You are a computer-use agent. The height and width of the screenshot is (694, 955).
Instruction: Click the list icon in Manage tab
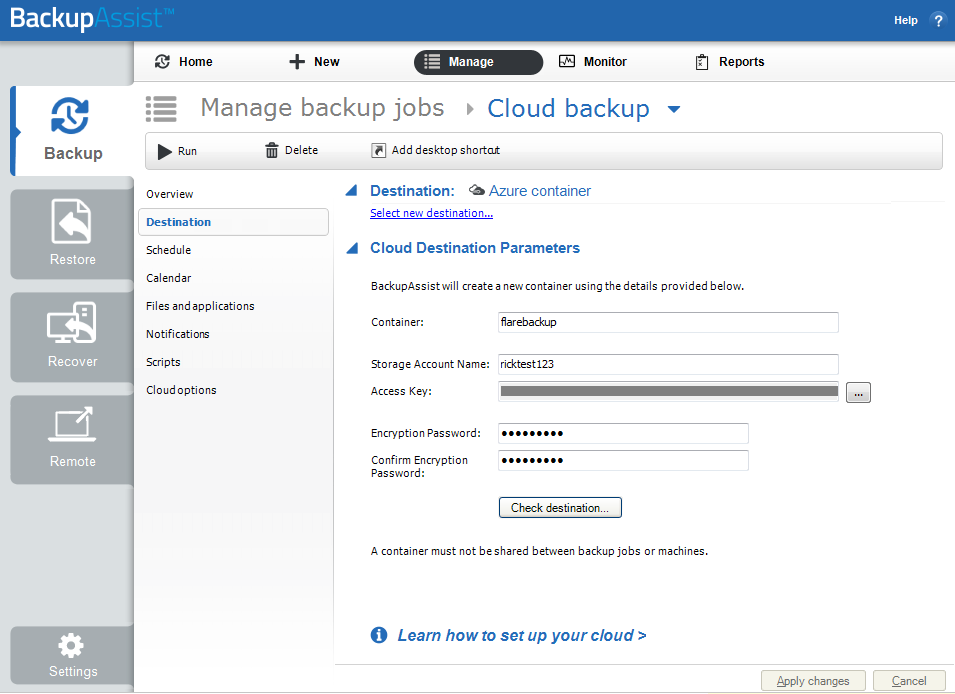(432, 62)
